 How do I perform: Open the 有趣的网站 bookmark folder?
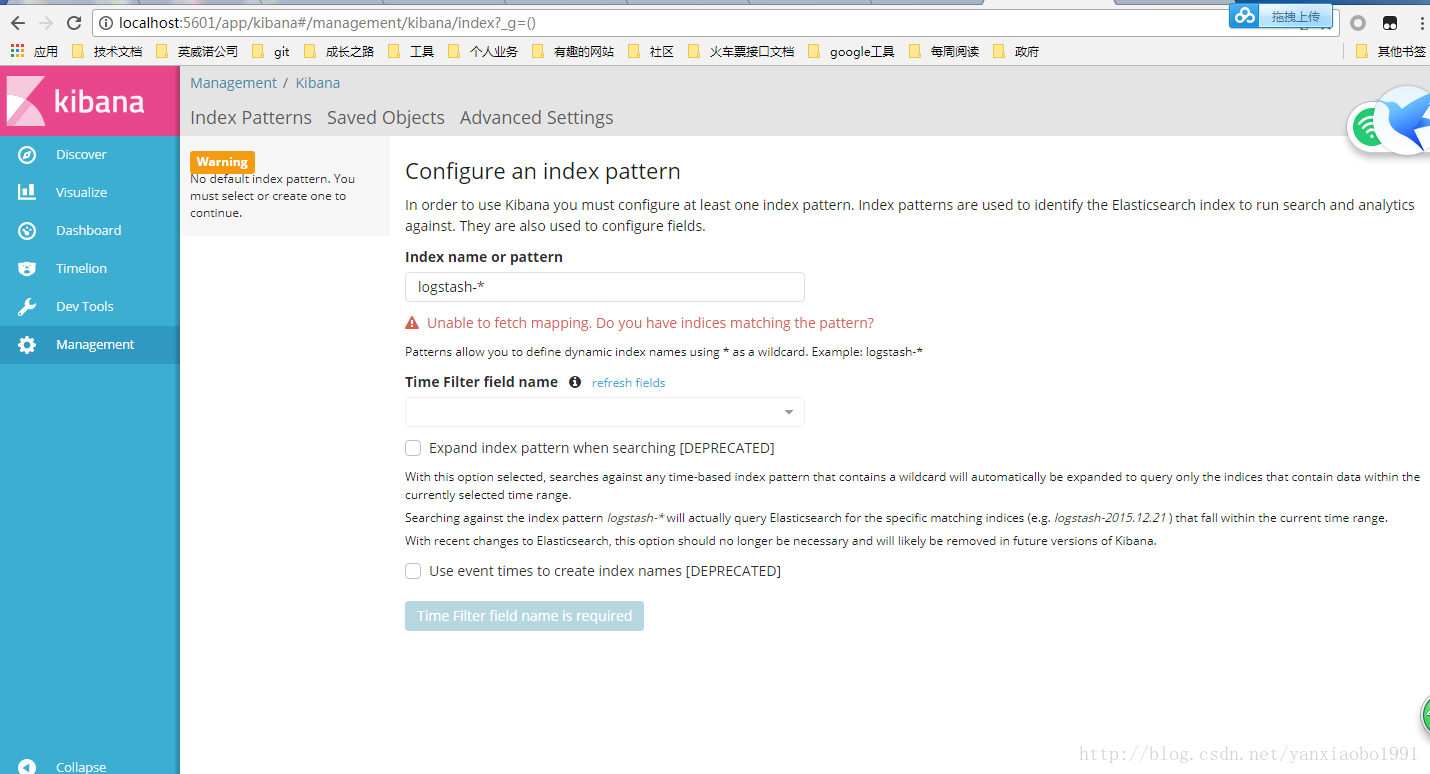click(573, 51)
